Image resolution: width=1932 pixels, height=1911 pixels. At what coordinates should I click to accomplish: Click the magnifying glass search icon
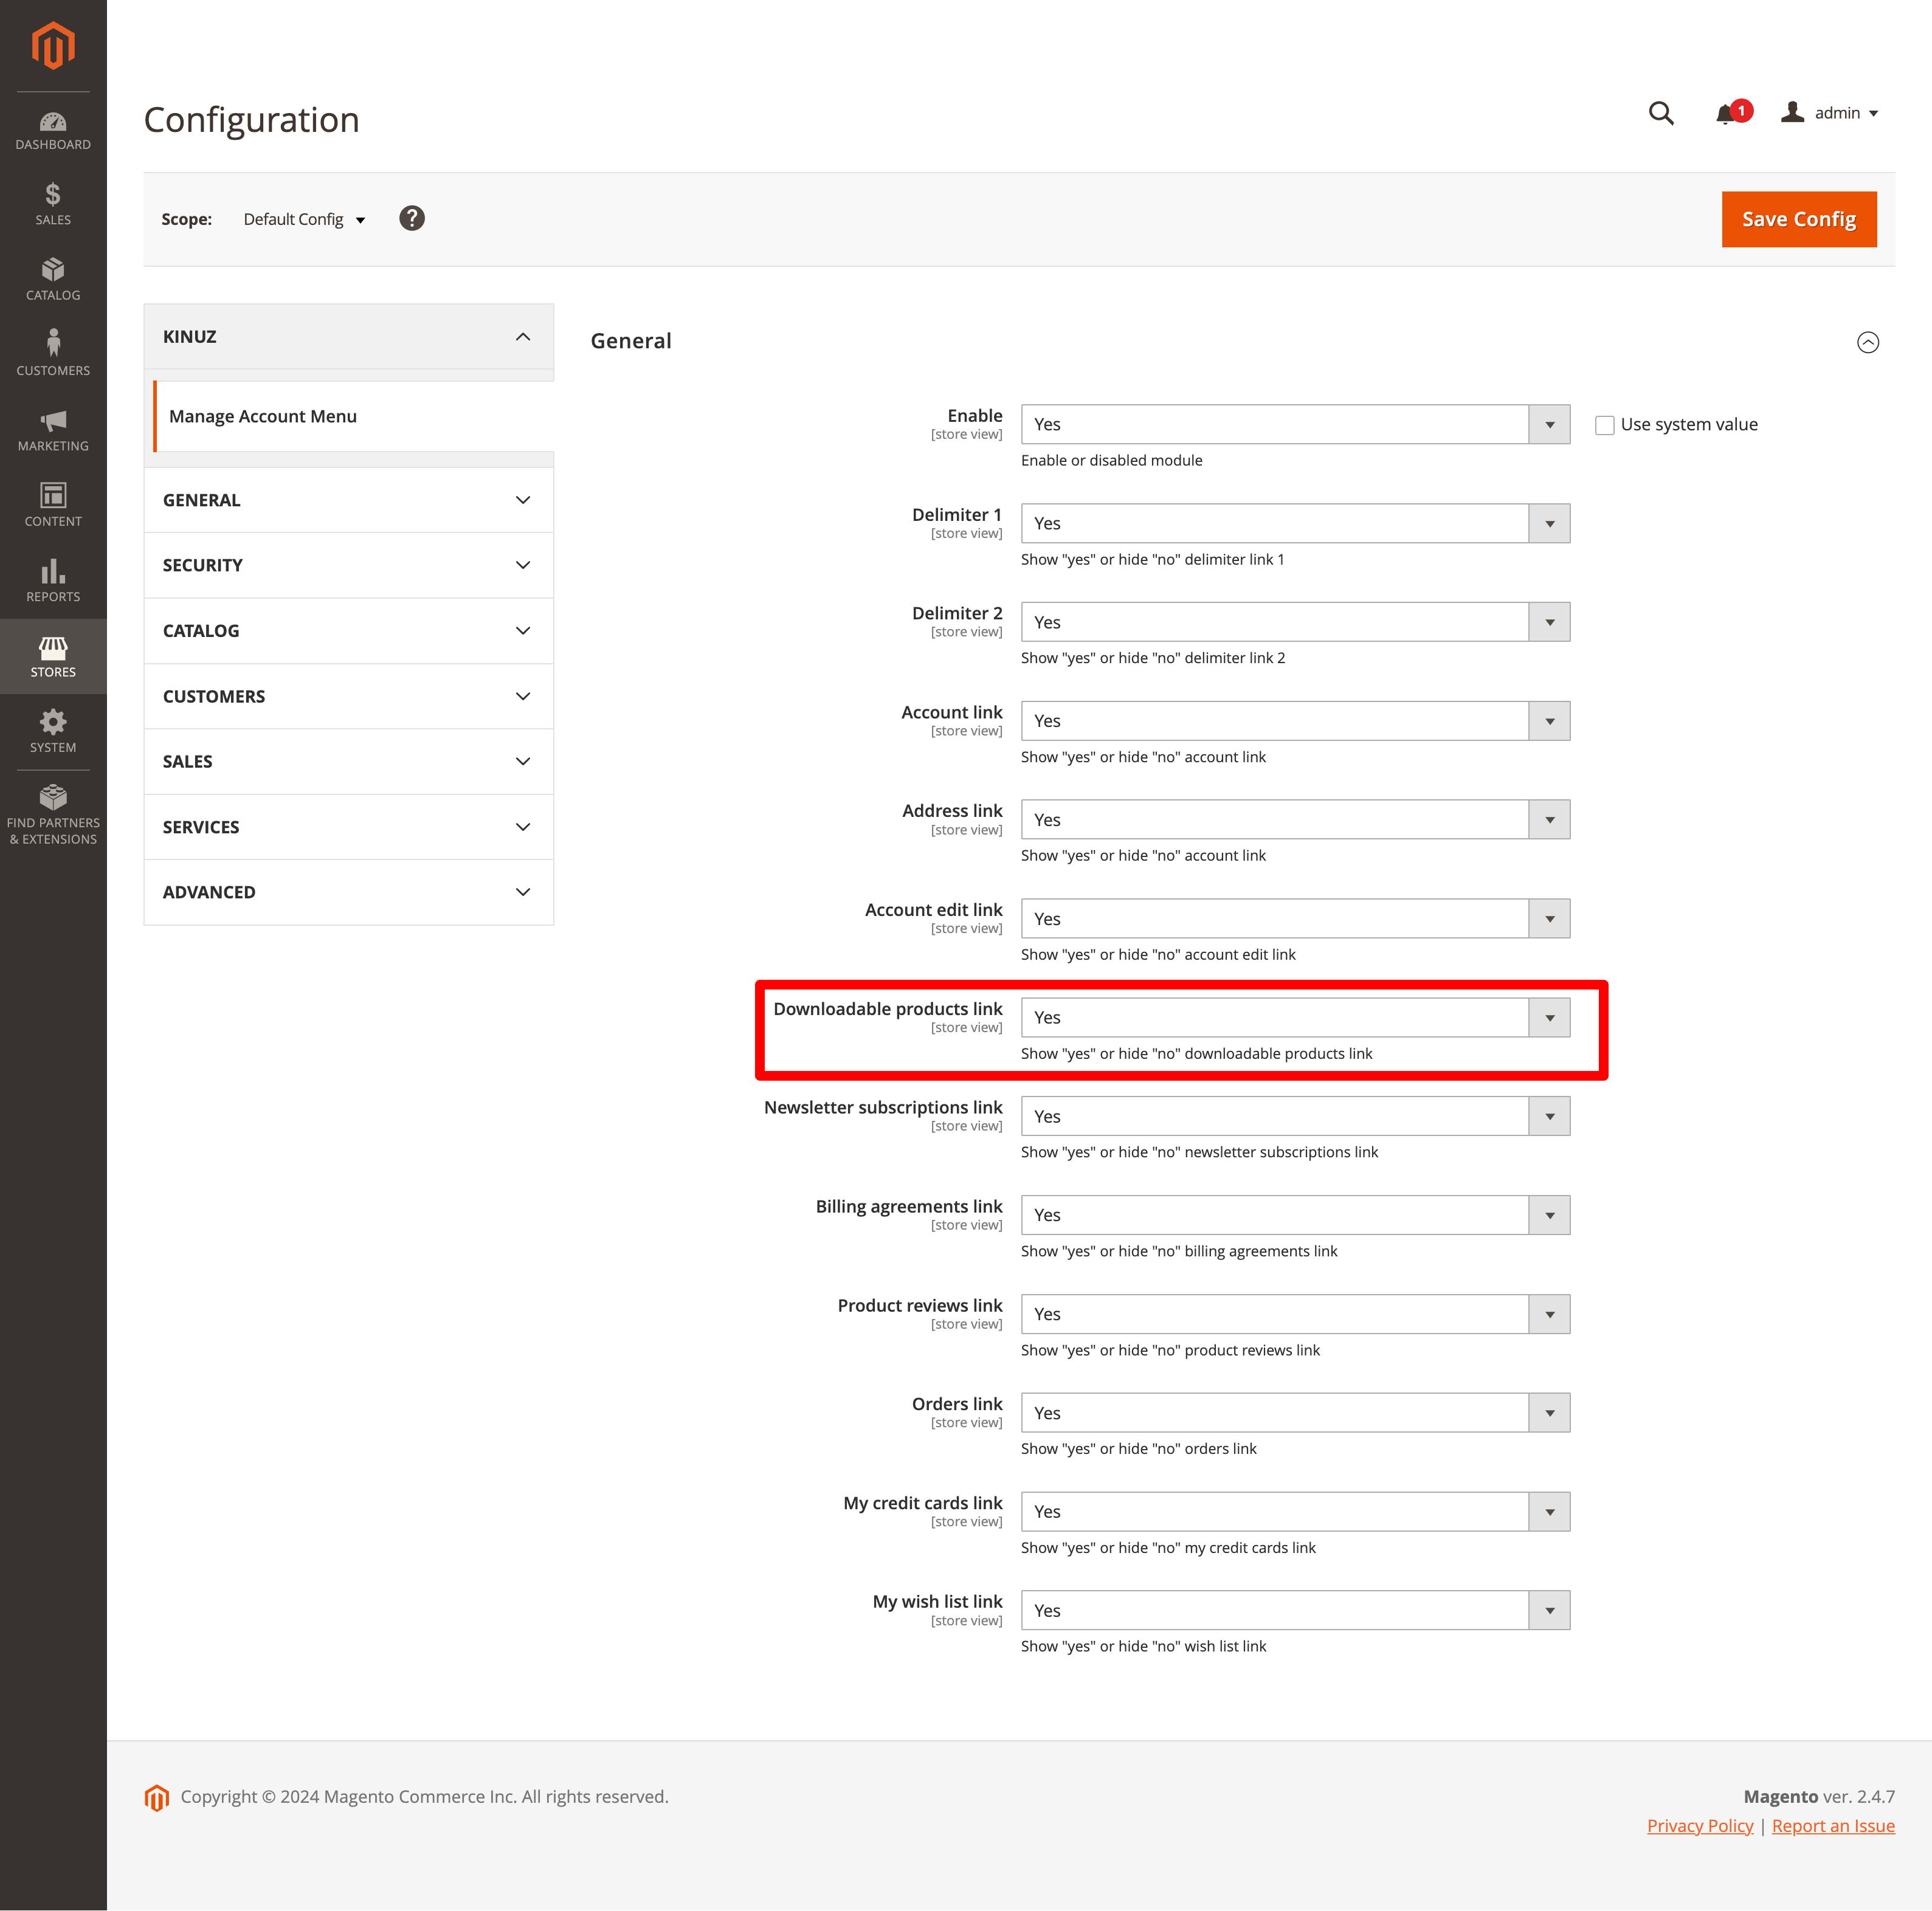[x=1660, y=113]
